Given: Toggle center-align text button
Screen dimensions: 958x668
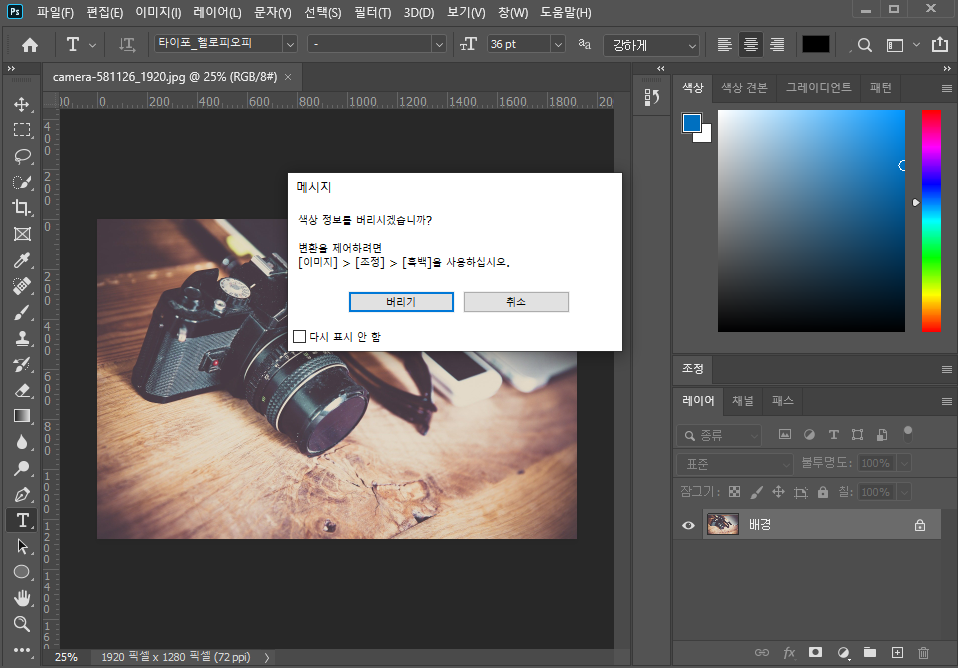Looking at the screenshot, I should coord(751,45).
